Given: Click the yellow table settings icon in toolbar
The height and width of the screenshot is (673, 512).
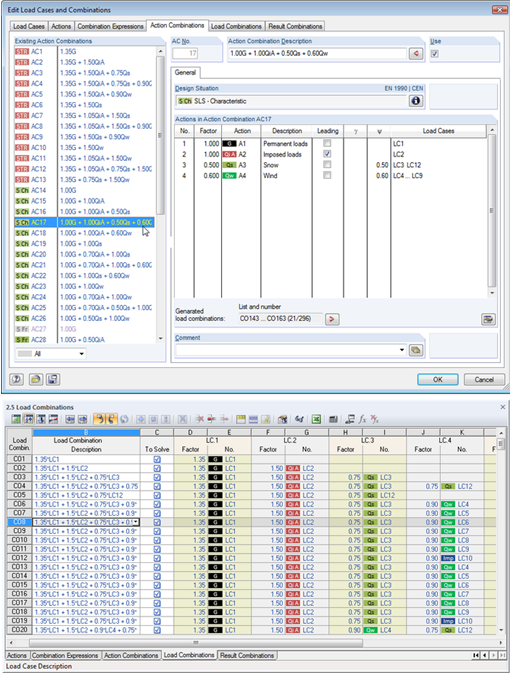Looking at the screenshot, I should [x=241, y=419].
